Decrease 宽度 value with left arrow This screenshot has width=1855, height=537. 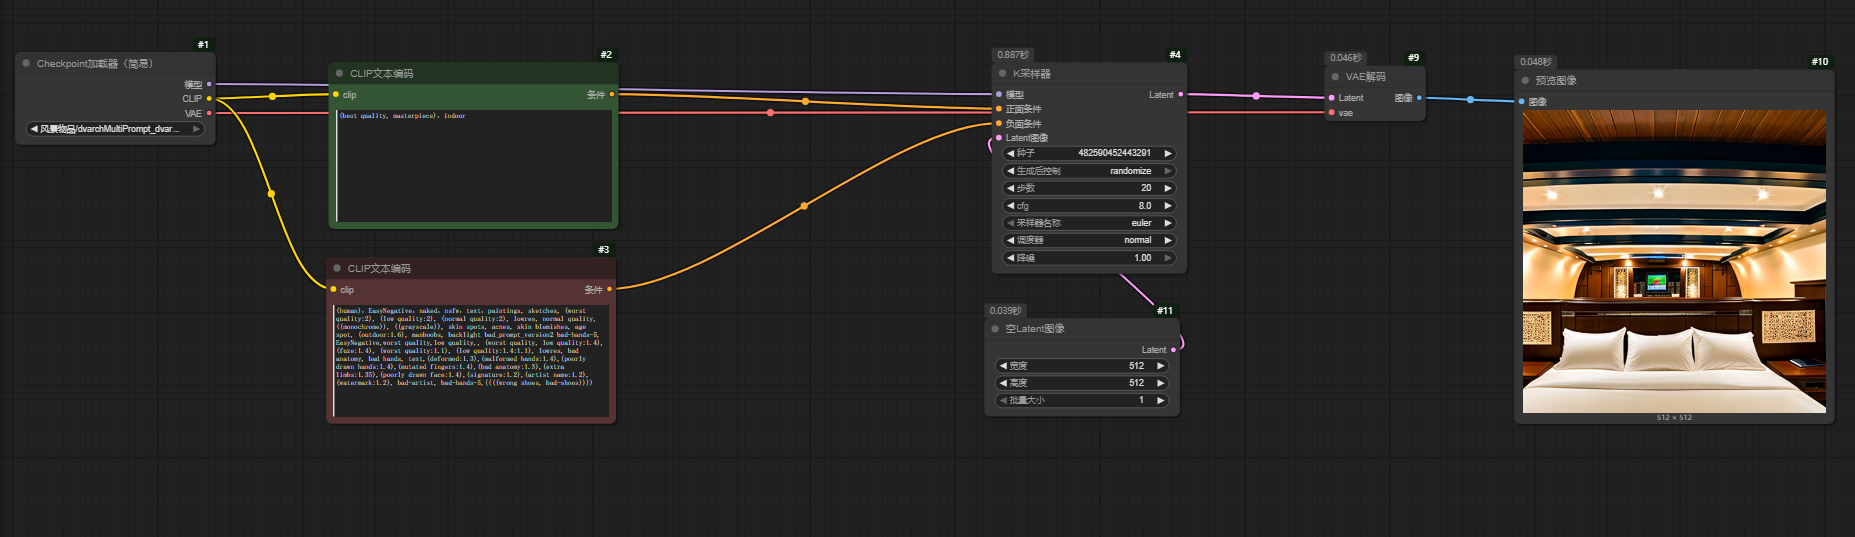click(x=1003, y=366)
